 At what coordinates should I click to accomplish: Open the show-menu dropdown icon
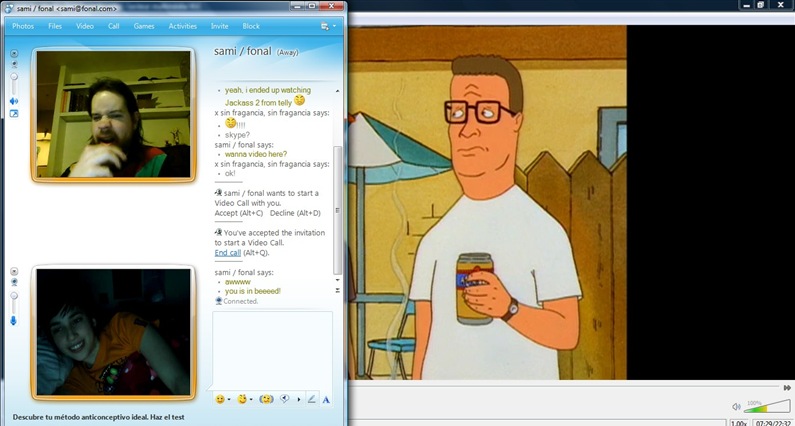pos(328,26)
